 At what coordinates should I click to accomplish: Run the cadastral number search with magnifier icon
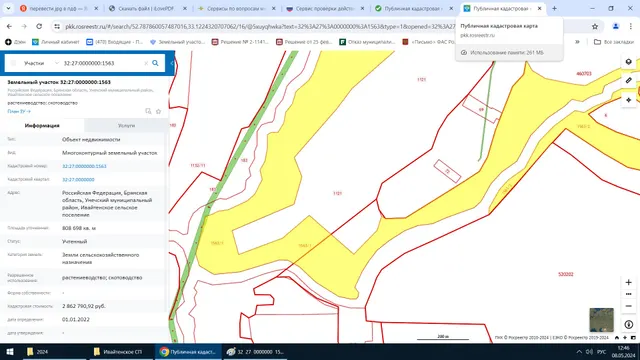pos(155,63)
